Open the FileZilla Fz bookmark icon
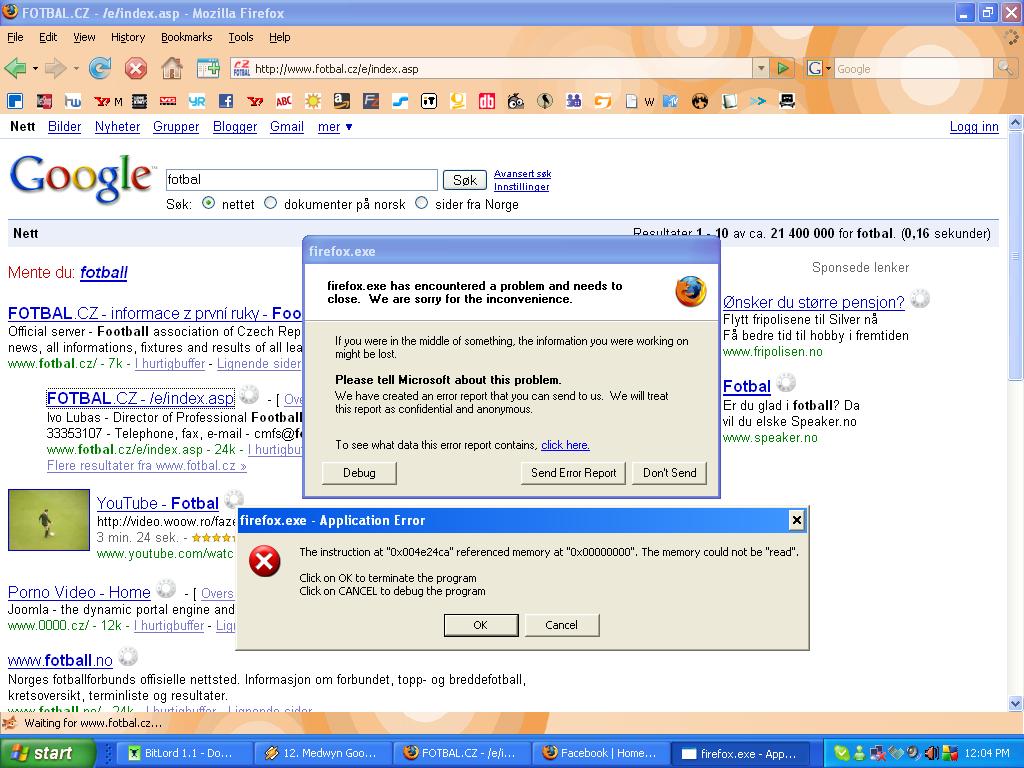 pyautogui.click(x=371, y=101)
